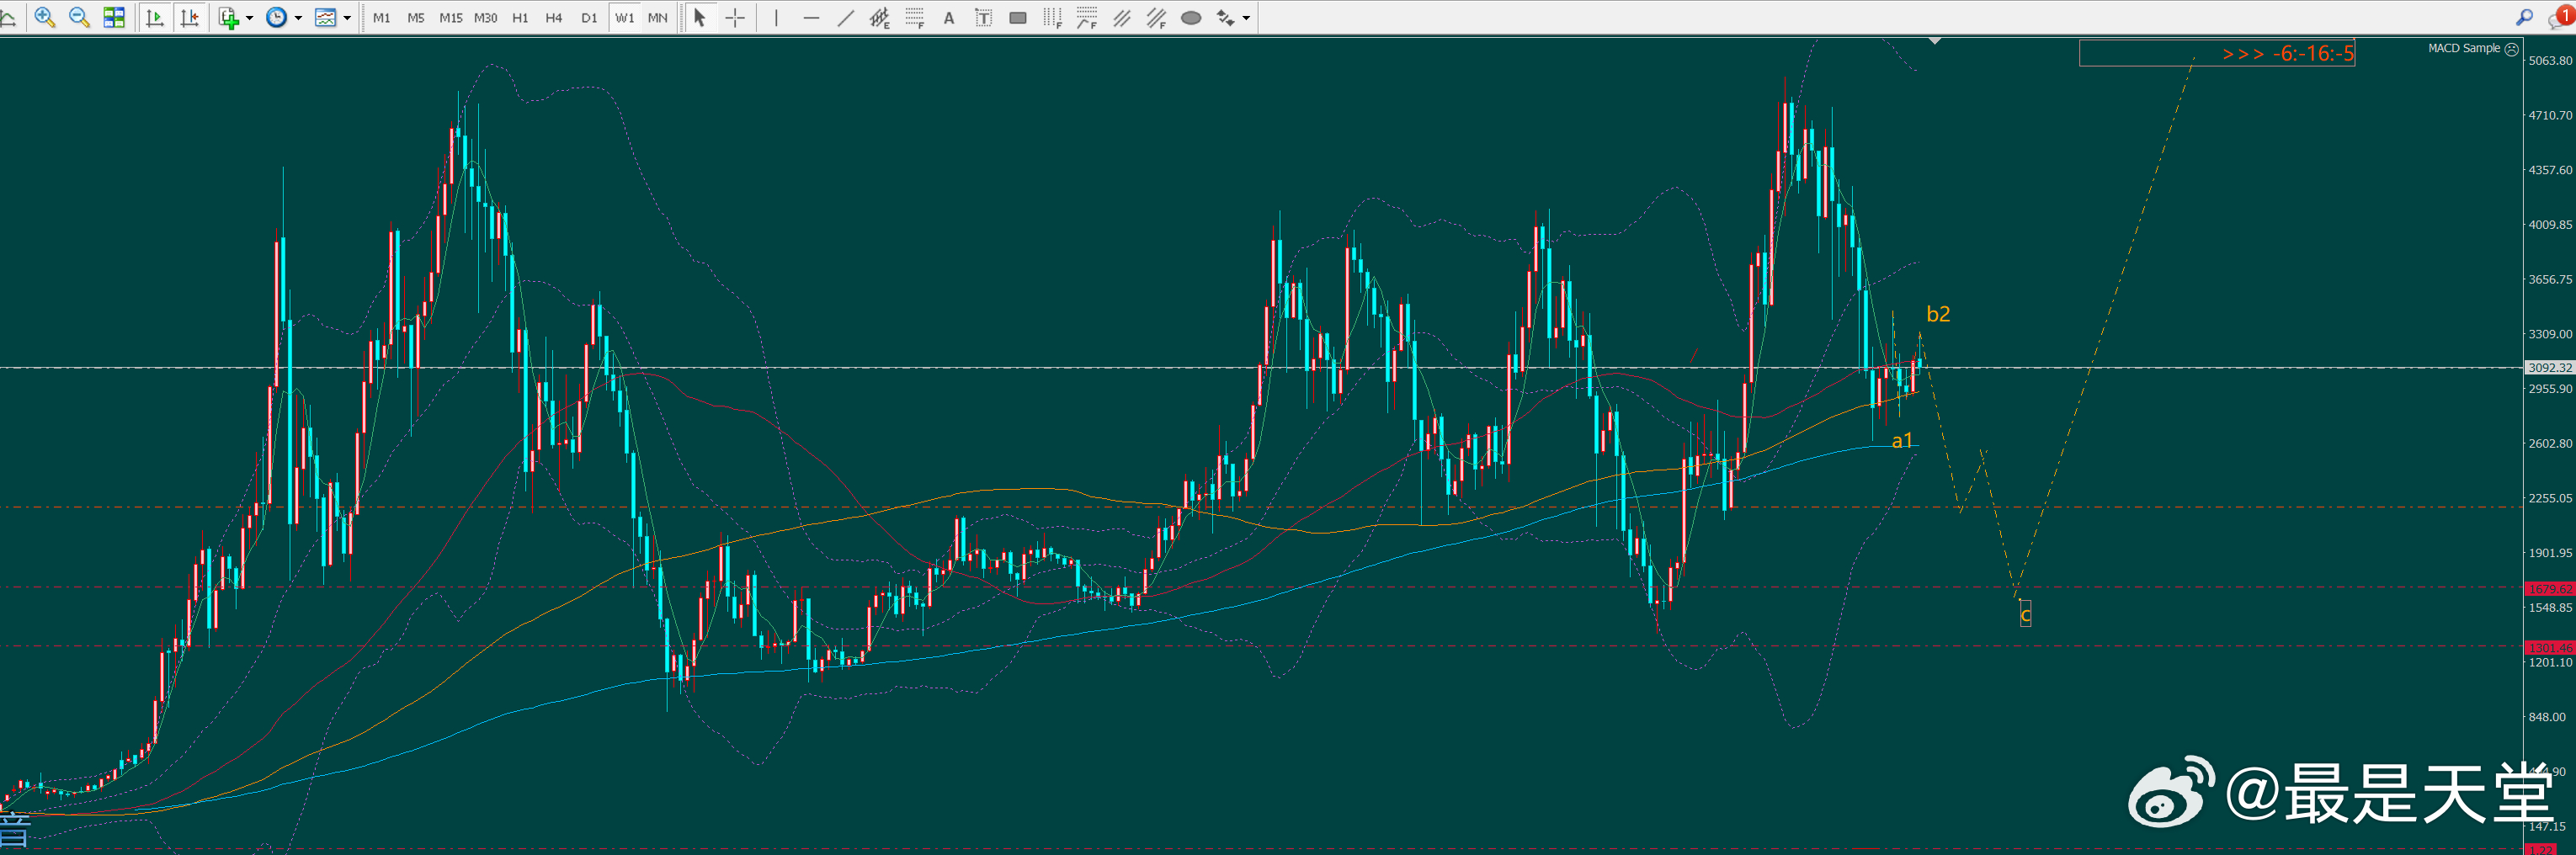The width and height of the screenshot is (2576, 855).
Task: Open the search magnifier in the toolbar
Action: click(x=2524, y=17)
